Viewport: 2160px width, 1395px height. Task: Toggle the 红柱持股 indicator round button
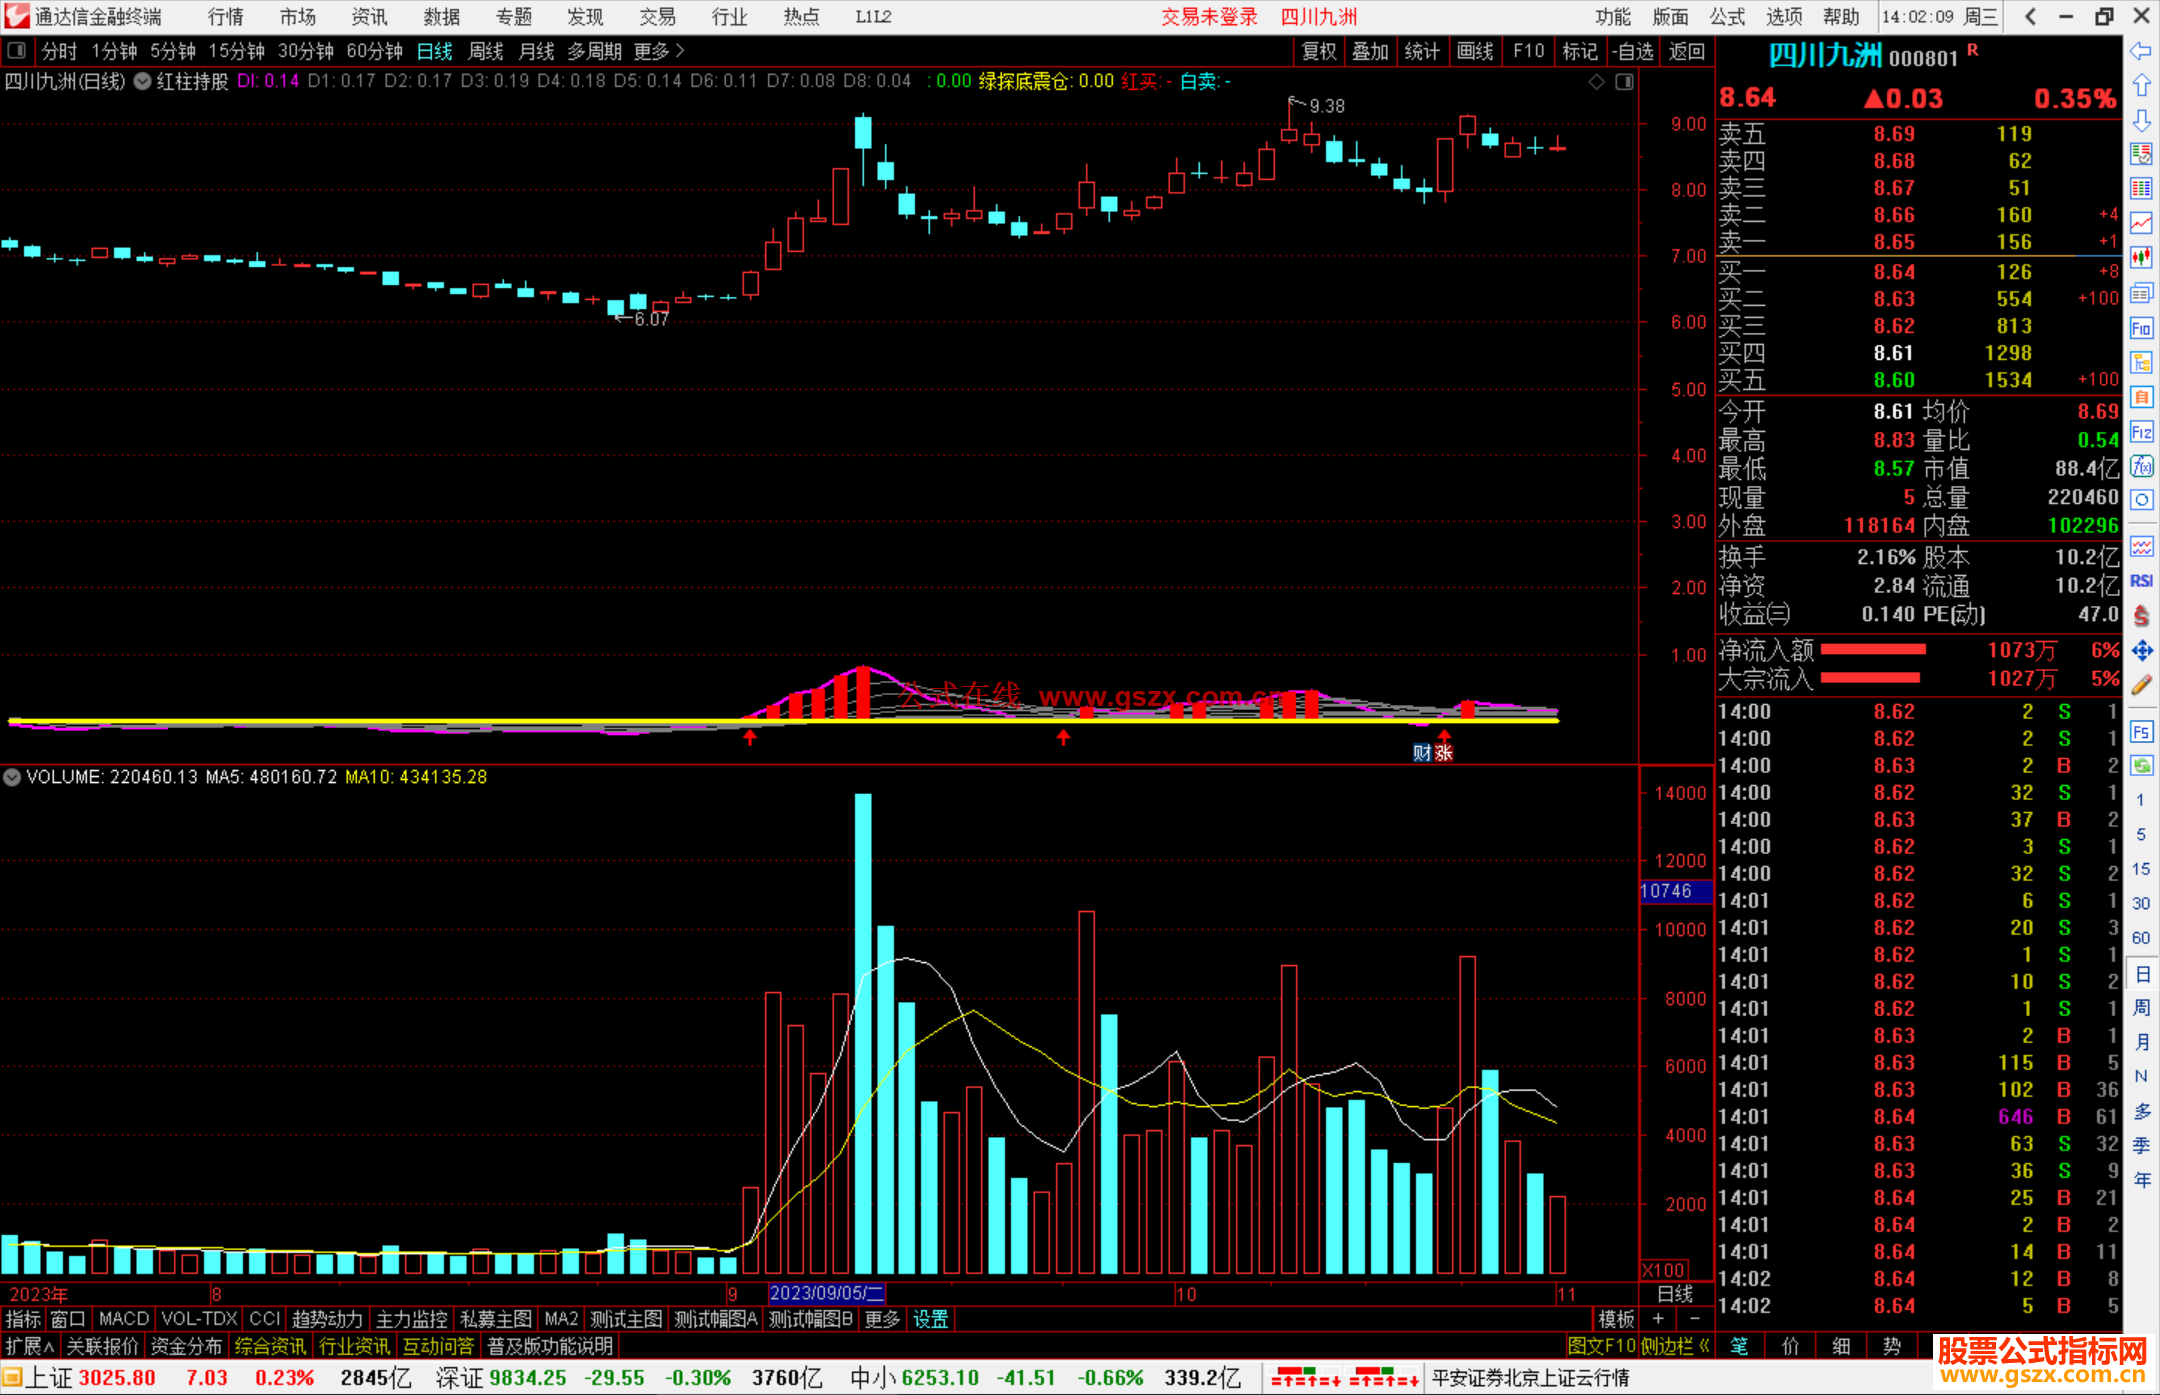142,82
